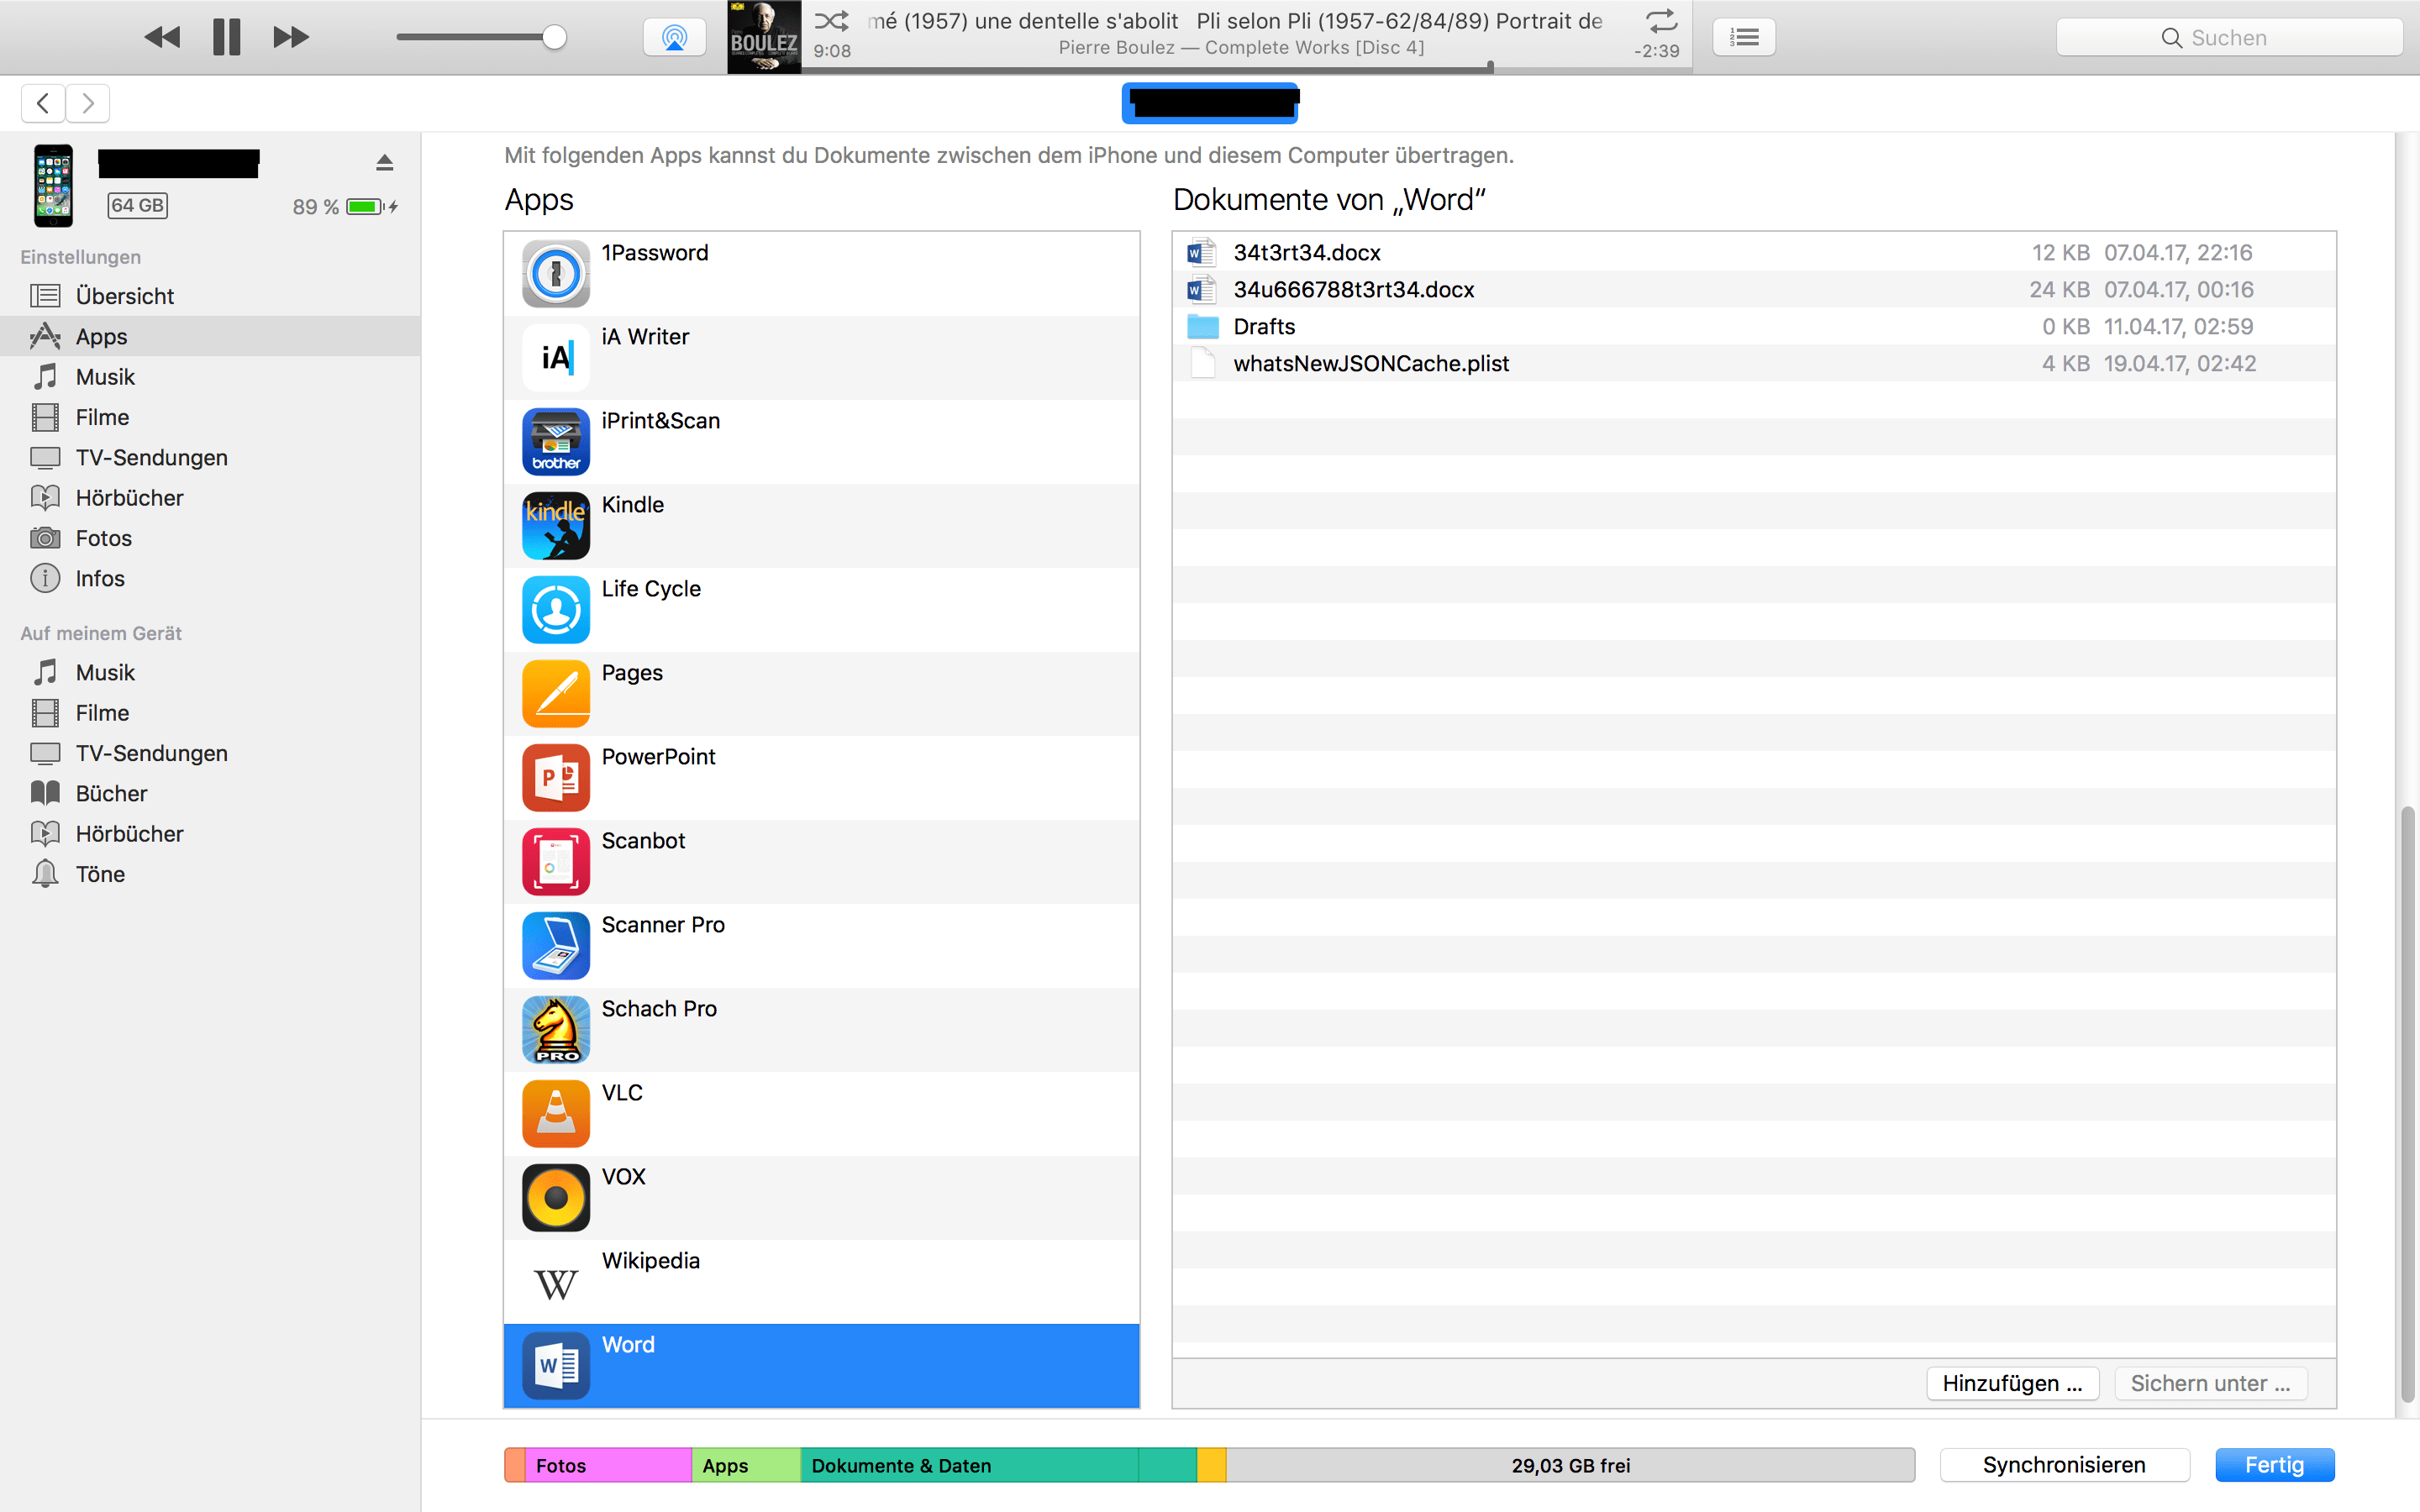Select the file 34u666788t3rt34.docx
Viewport: 2420px width, 1512px height.
click(1754, 289)
